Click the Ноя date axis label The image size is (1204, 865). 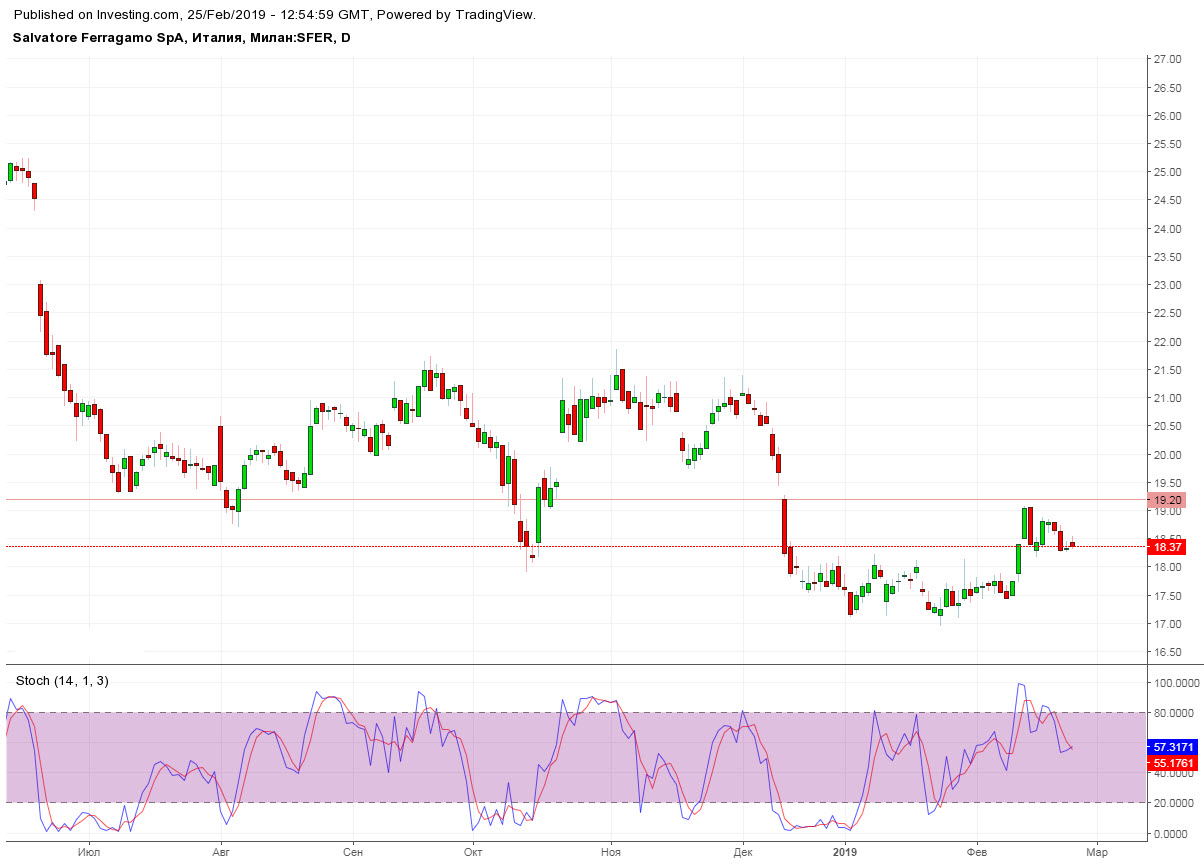(611, 853)
